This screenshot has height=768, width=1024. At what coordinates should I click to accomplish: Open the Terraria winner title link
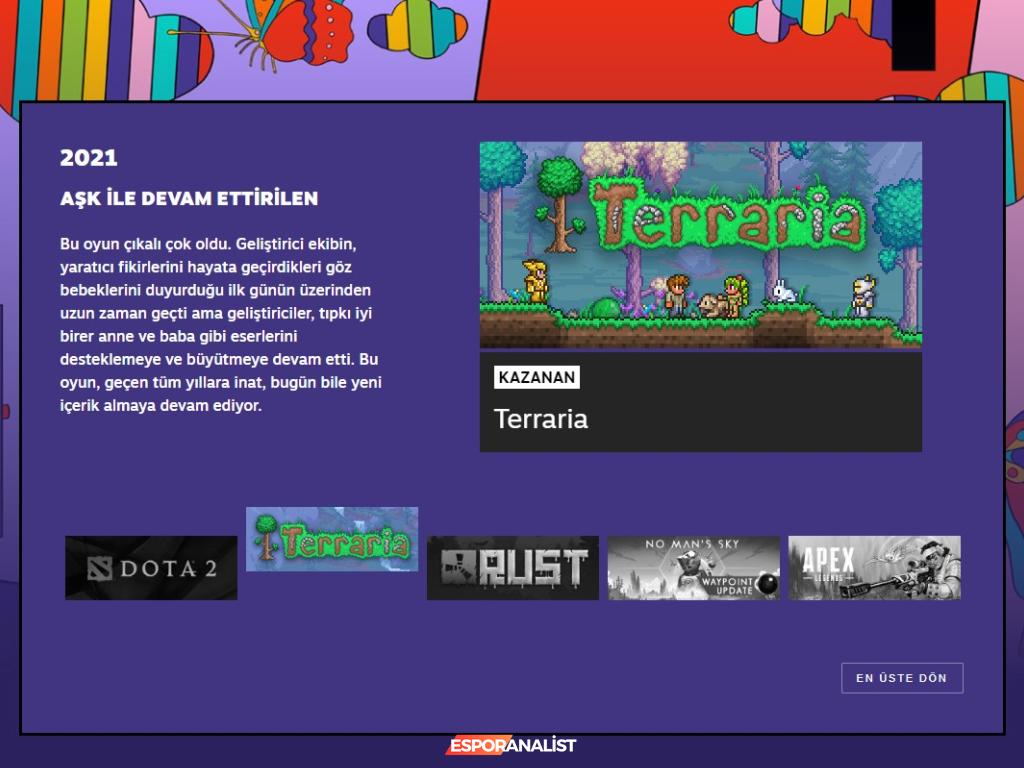coord(541,419)
